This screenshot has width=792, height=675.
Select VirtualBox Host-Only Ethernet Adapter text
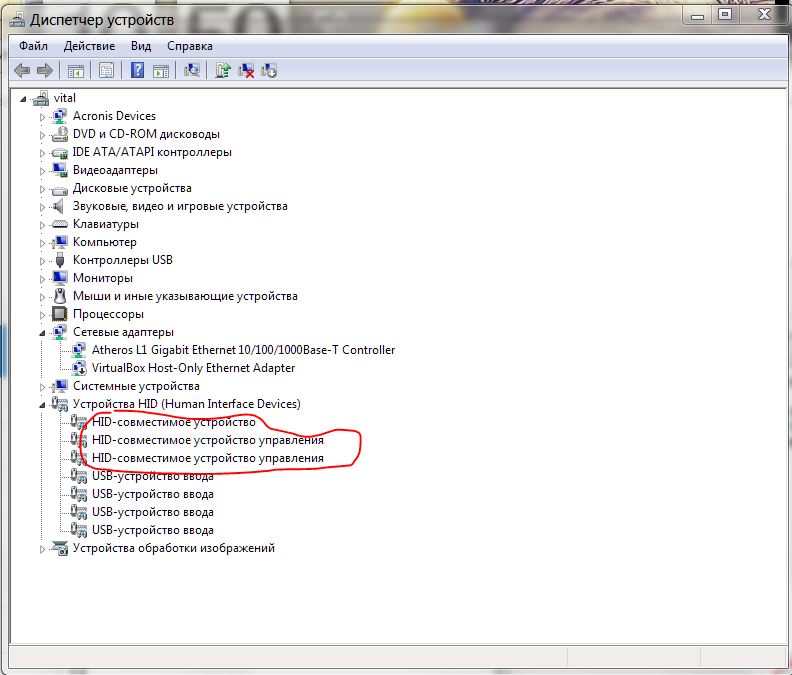[193, 368]
